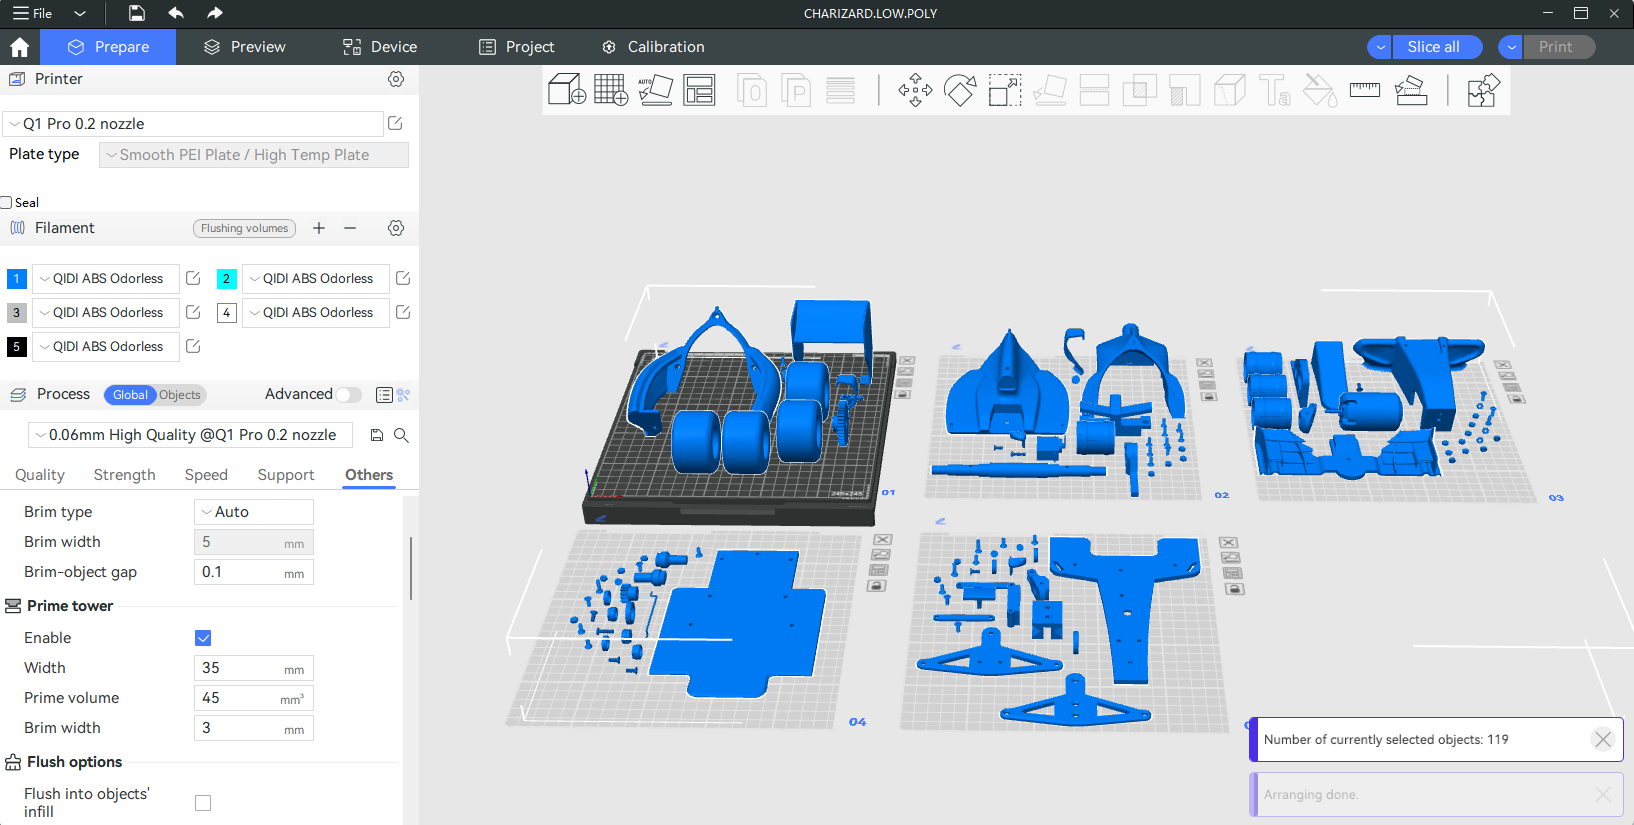This screenshot has width=1634, height=825.
Task: Click the Arrange all objects icon
Action: (x=699, y=90)
